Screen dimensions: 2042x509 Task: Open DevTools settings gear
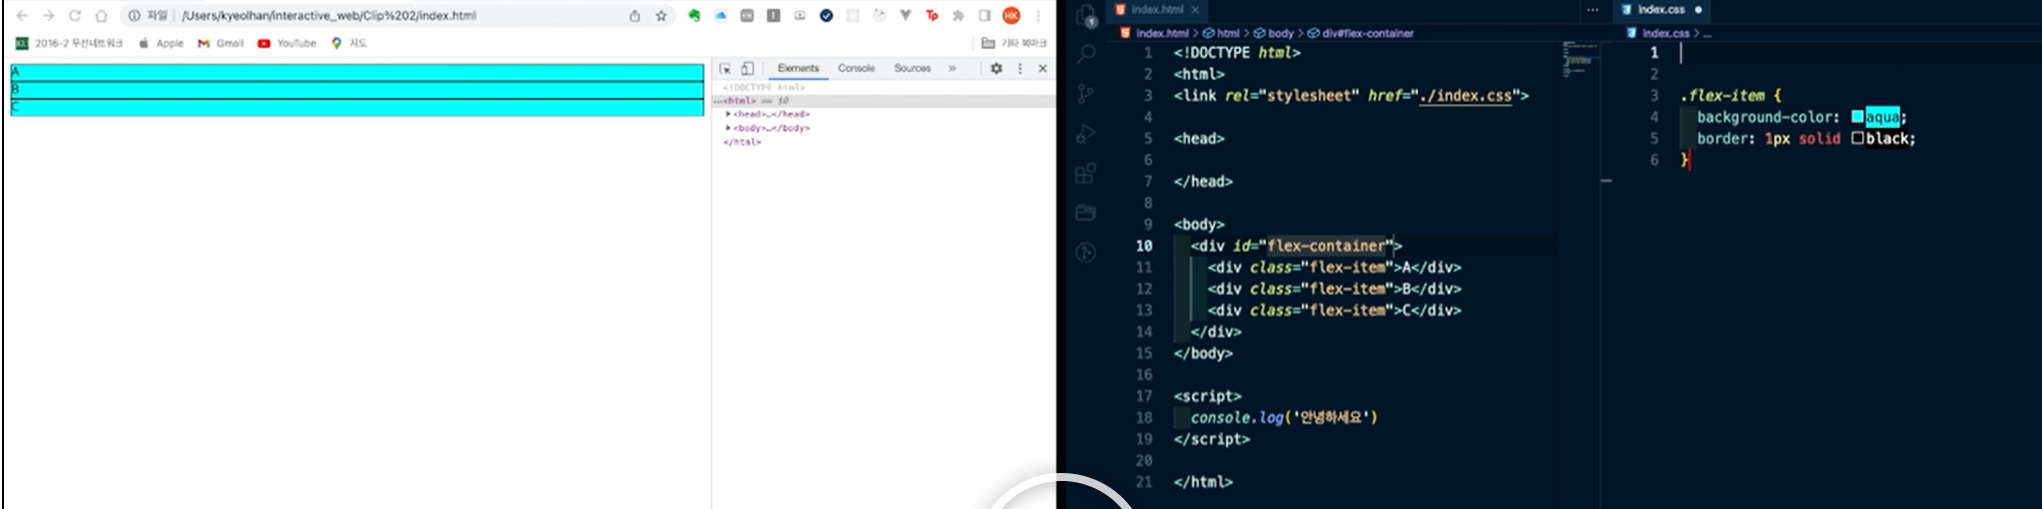coord(996,68)
